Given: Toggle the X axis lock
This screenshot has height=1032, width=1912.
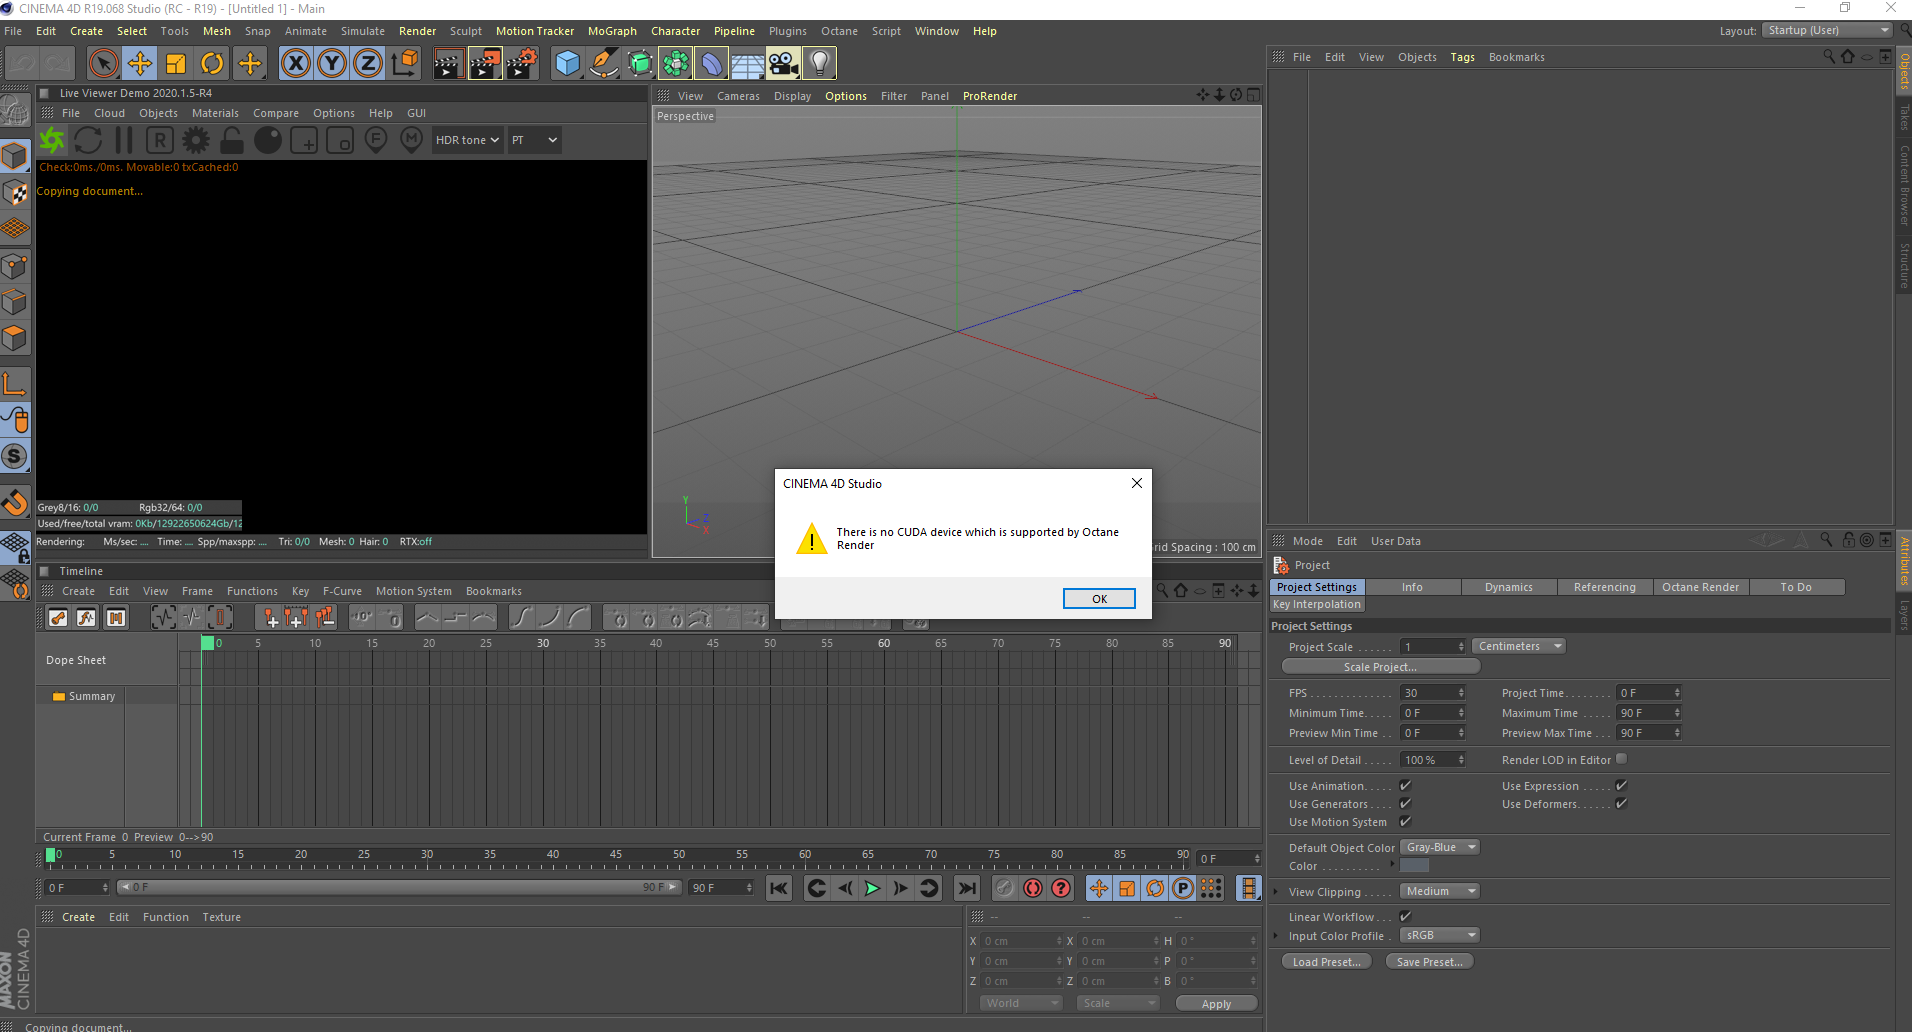Looking at the screenshot, I should pyautogui.click(x=295, y=64).
